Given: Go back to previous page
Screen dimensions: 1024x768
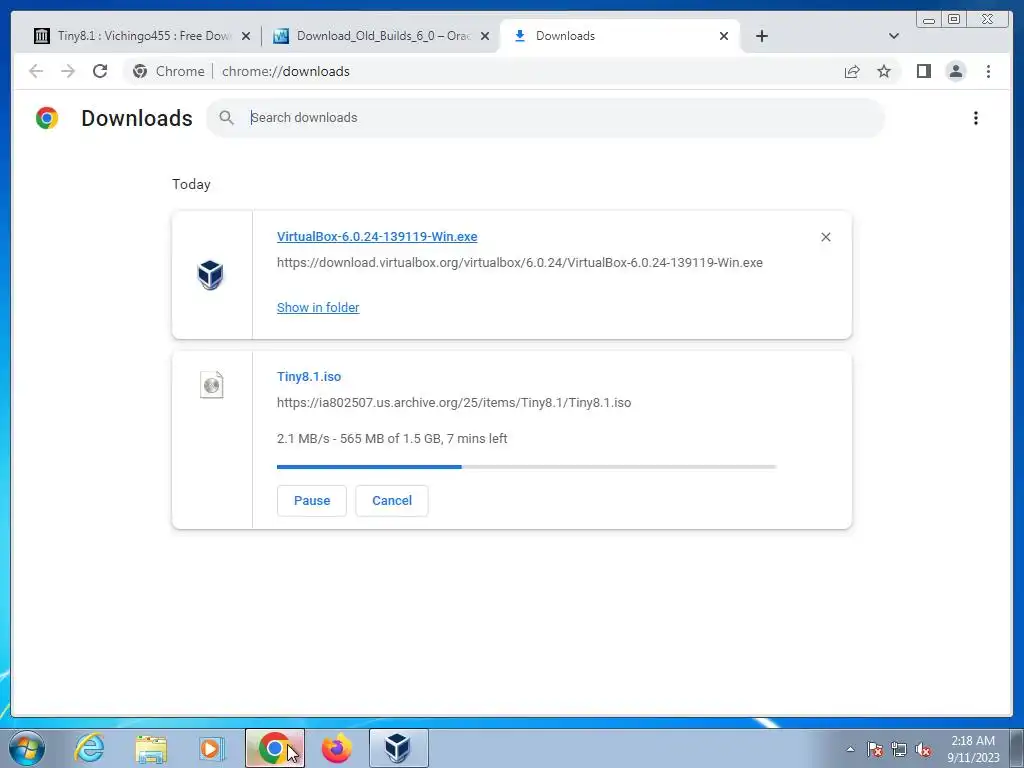Looking at the screenshot, I should (36, 71).
